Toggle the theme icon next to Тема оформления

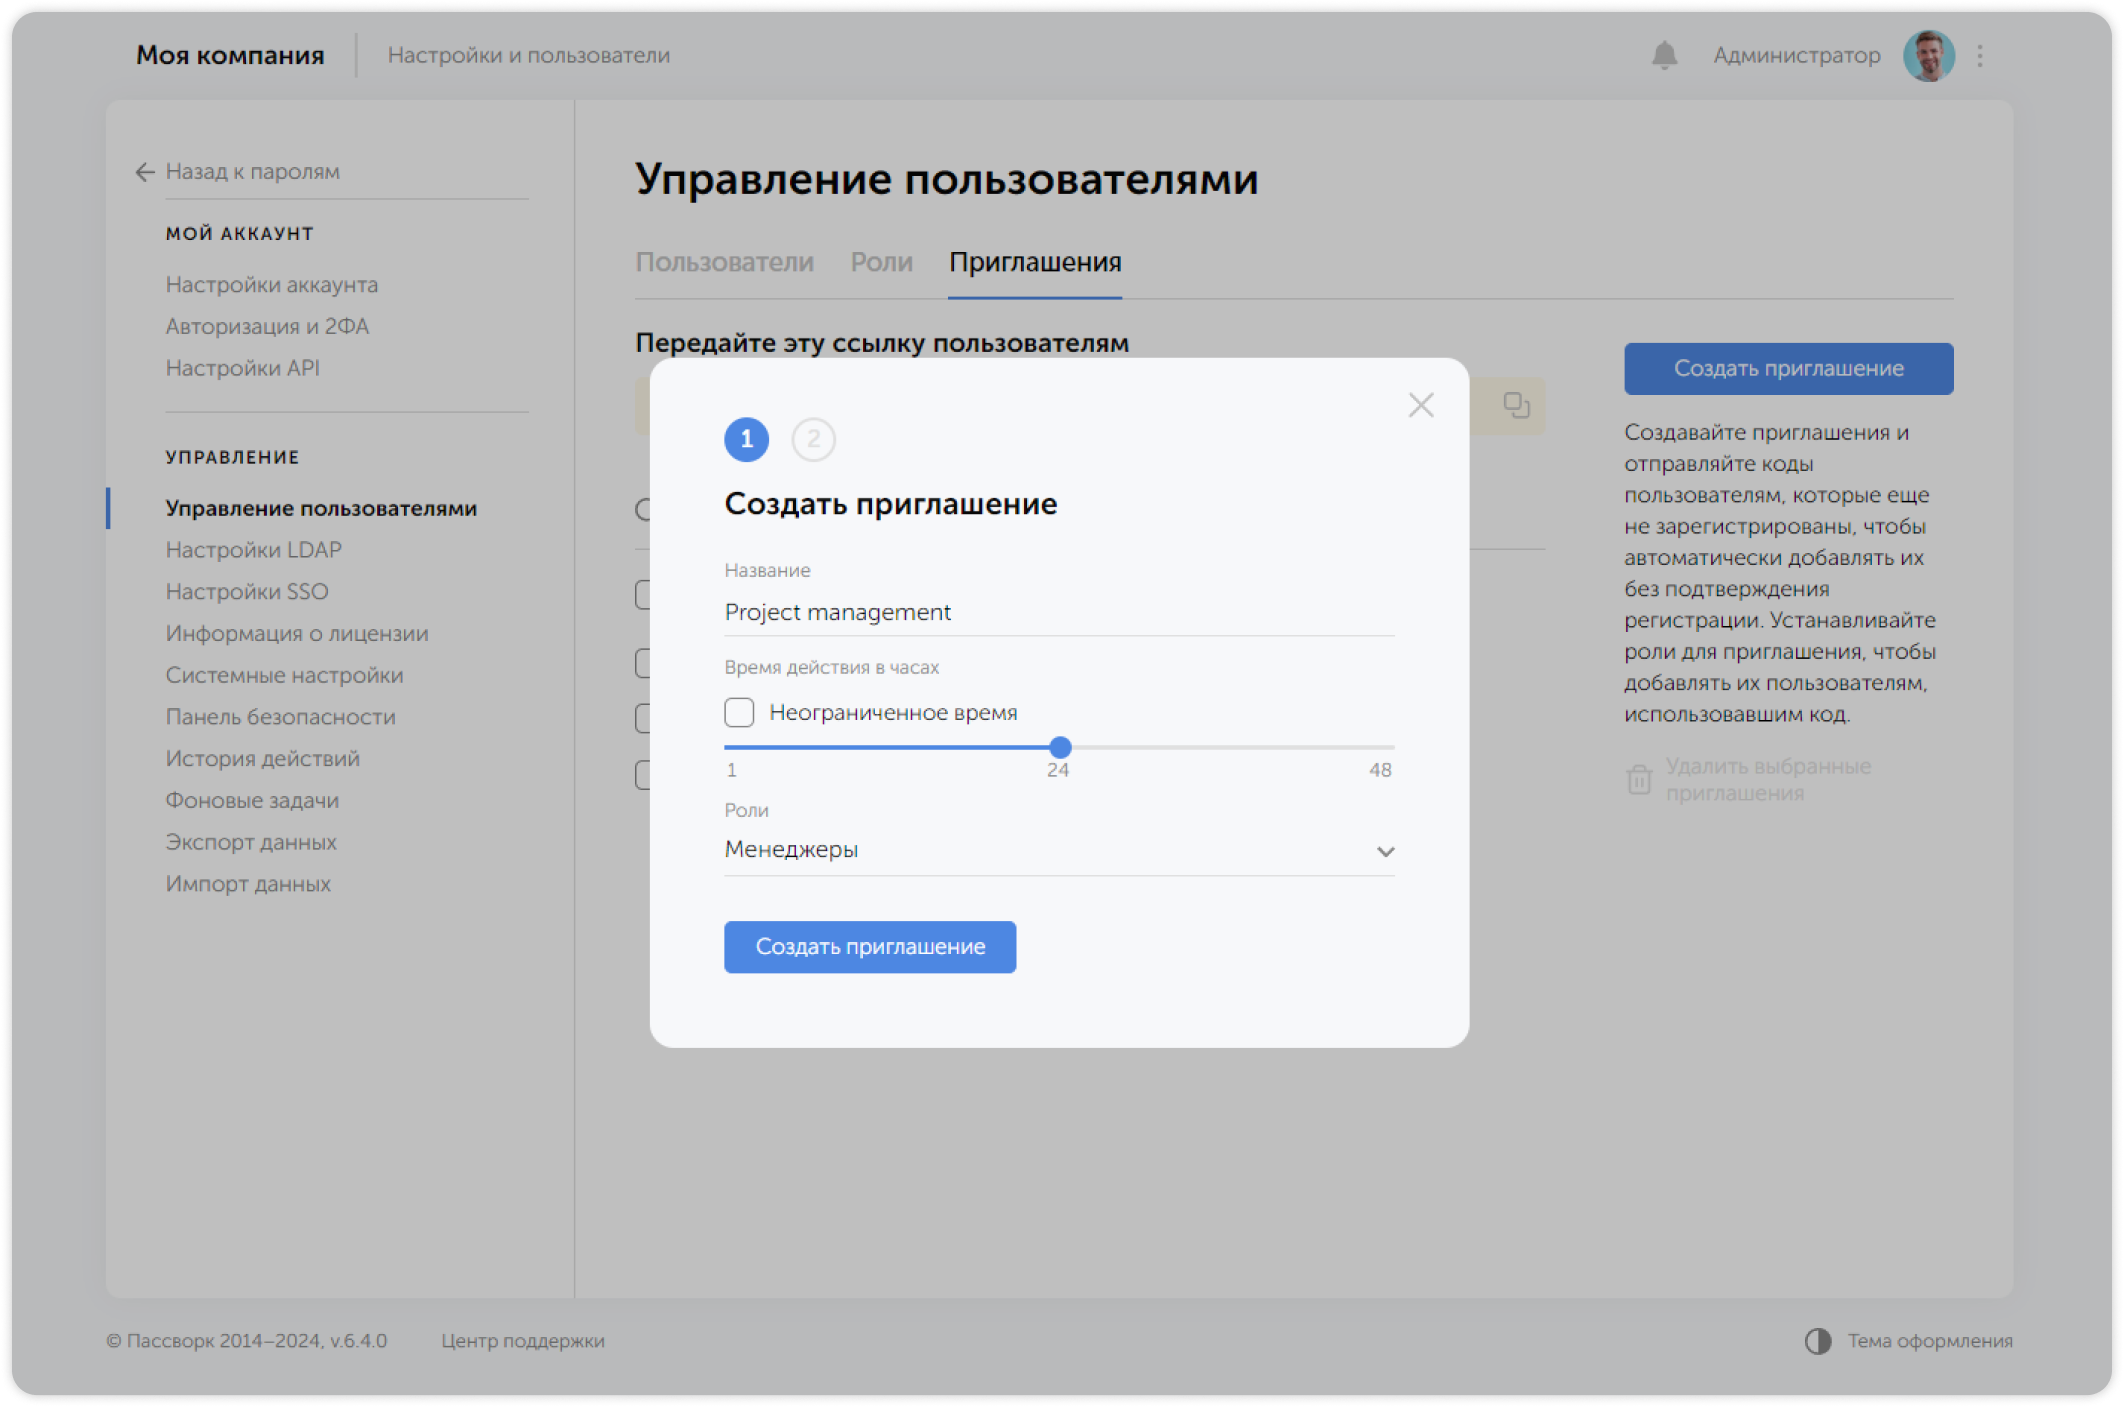click(x=1817, y=1341)
